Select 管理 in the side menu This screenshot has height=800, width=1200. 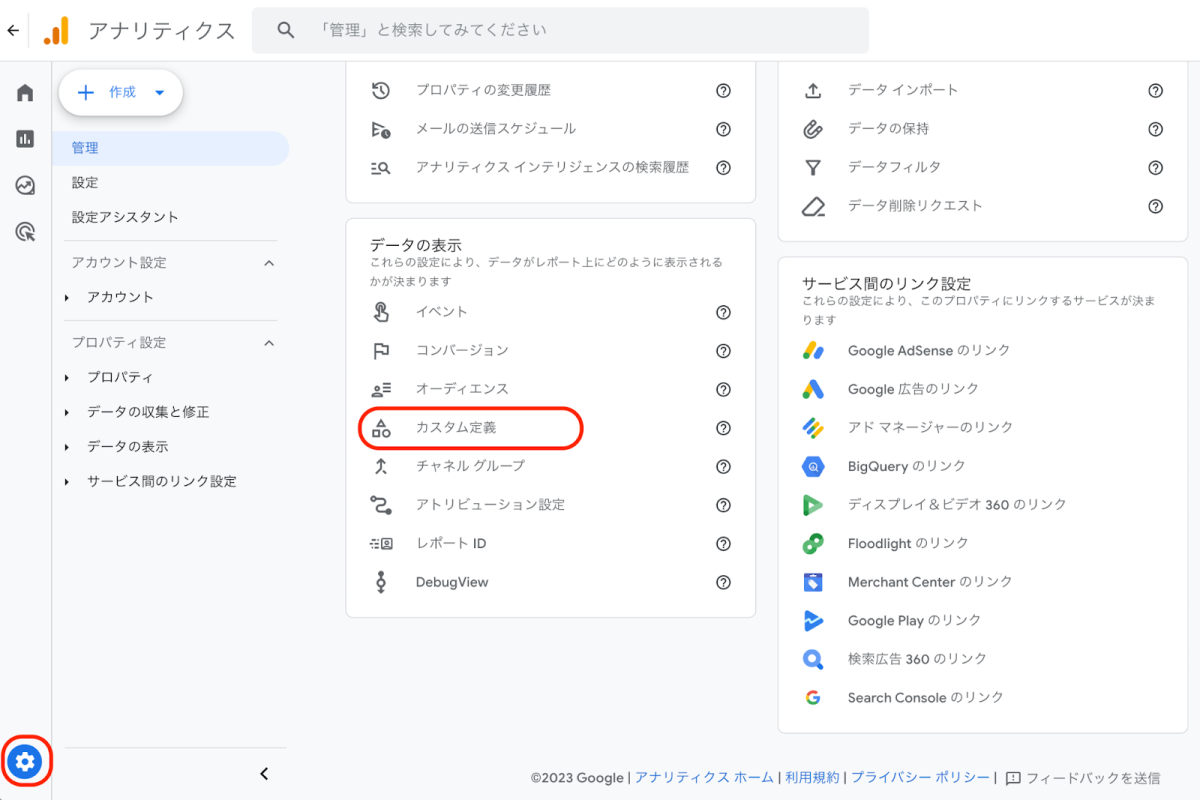pyautogui.click(x=171, y=148)
